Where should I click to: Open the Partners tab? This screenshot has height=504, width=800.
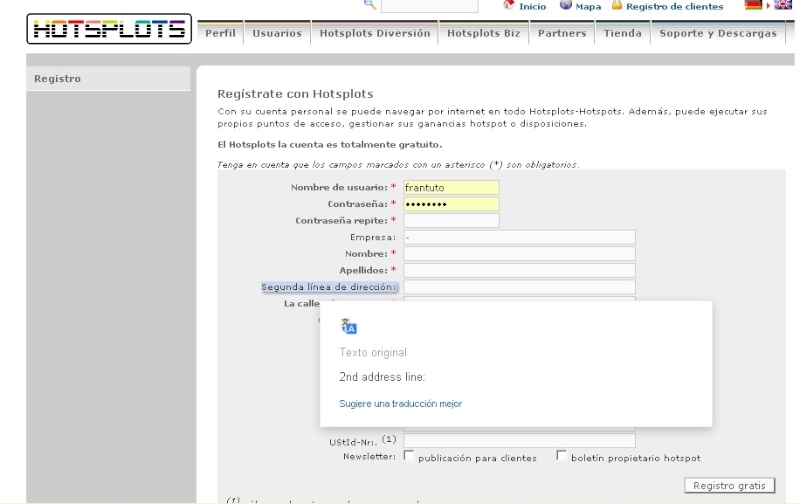click(x=562, y=33)
